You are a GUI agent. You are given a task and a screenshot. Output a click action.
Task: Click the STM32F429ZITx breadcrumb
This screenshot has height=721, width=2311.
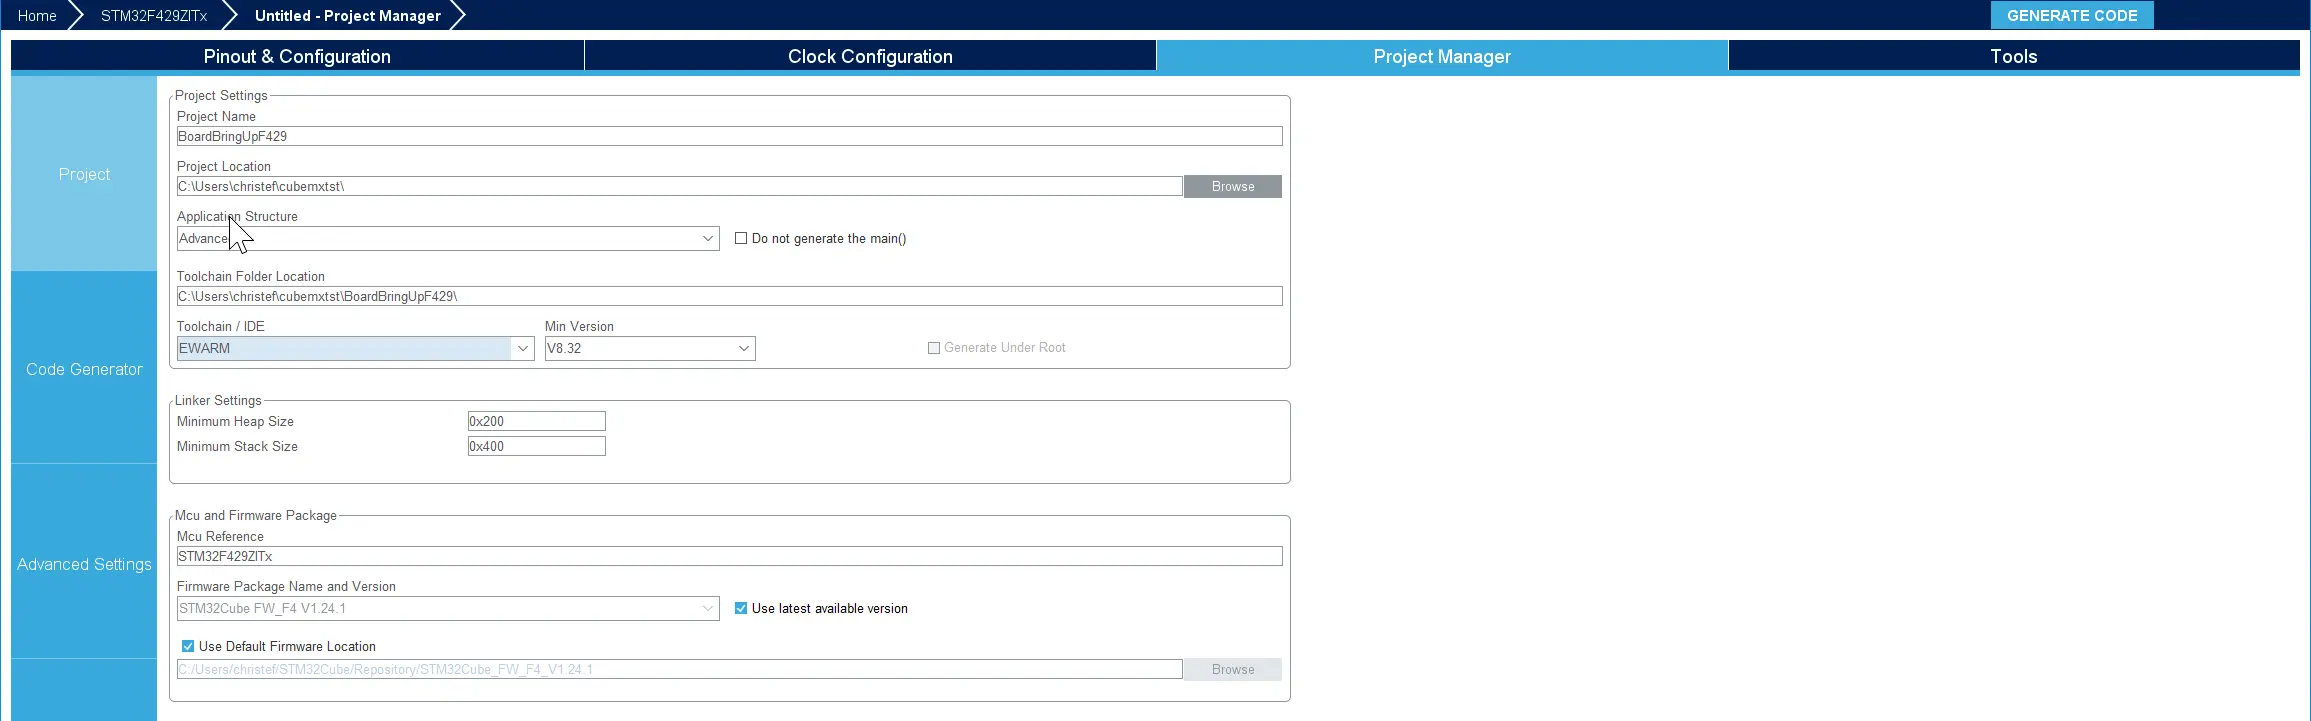[154, 16]
